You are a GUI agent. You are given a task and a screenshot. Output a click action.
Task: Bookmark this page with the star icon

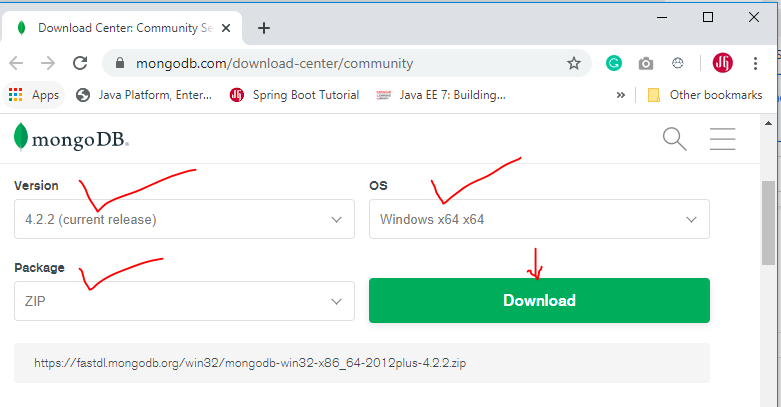tap(574, 63)
